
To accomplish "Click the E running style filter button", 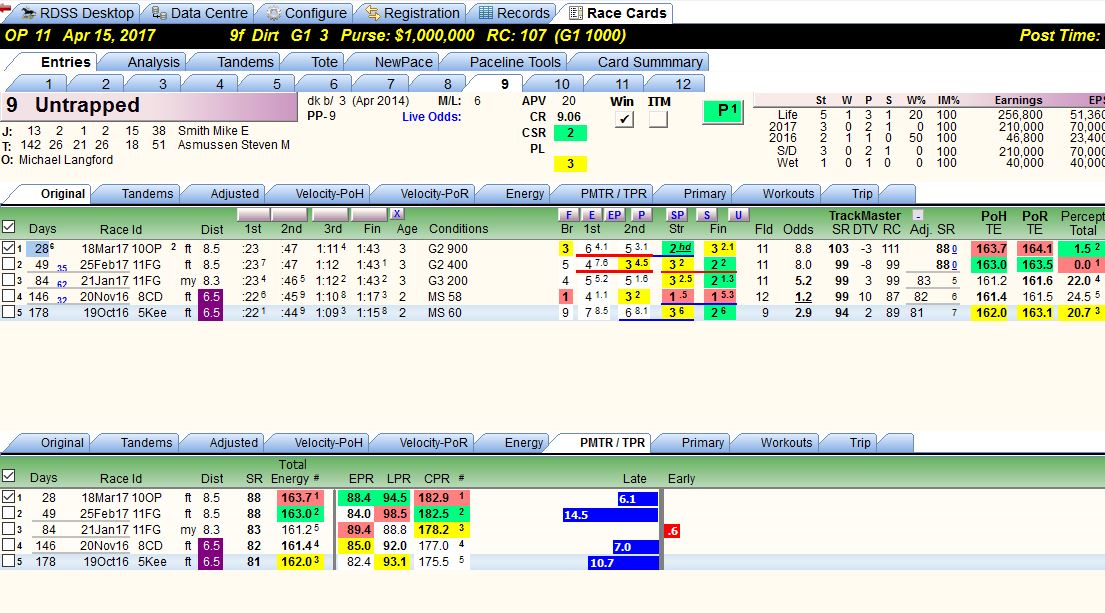I will coord(592,215).
